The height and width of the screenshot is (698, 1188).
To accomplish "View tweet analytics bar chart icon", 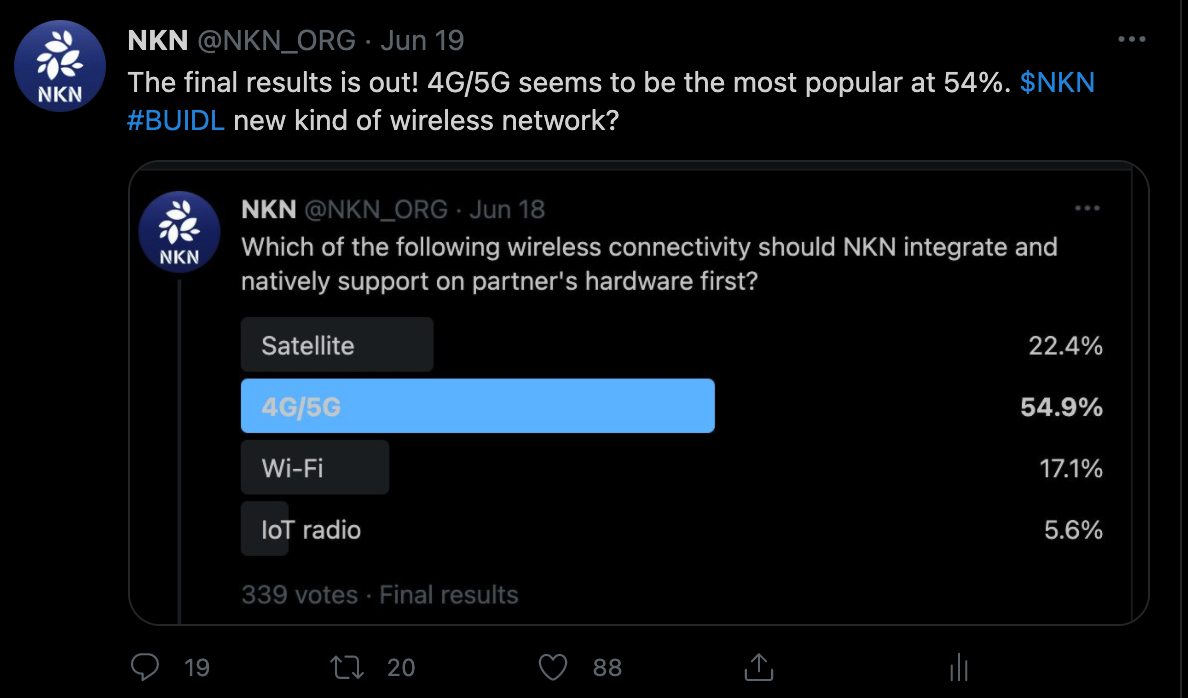I will [x=958, y=666].
